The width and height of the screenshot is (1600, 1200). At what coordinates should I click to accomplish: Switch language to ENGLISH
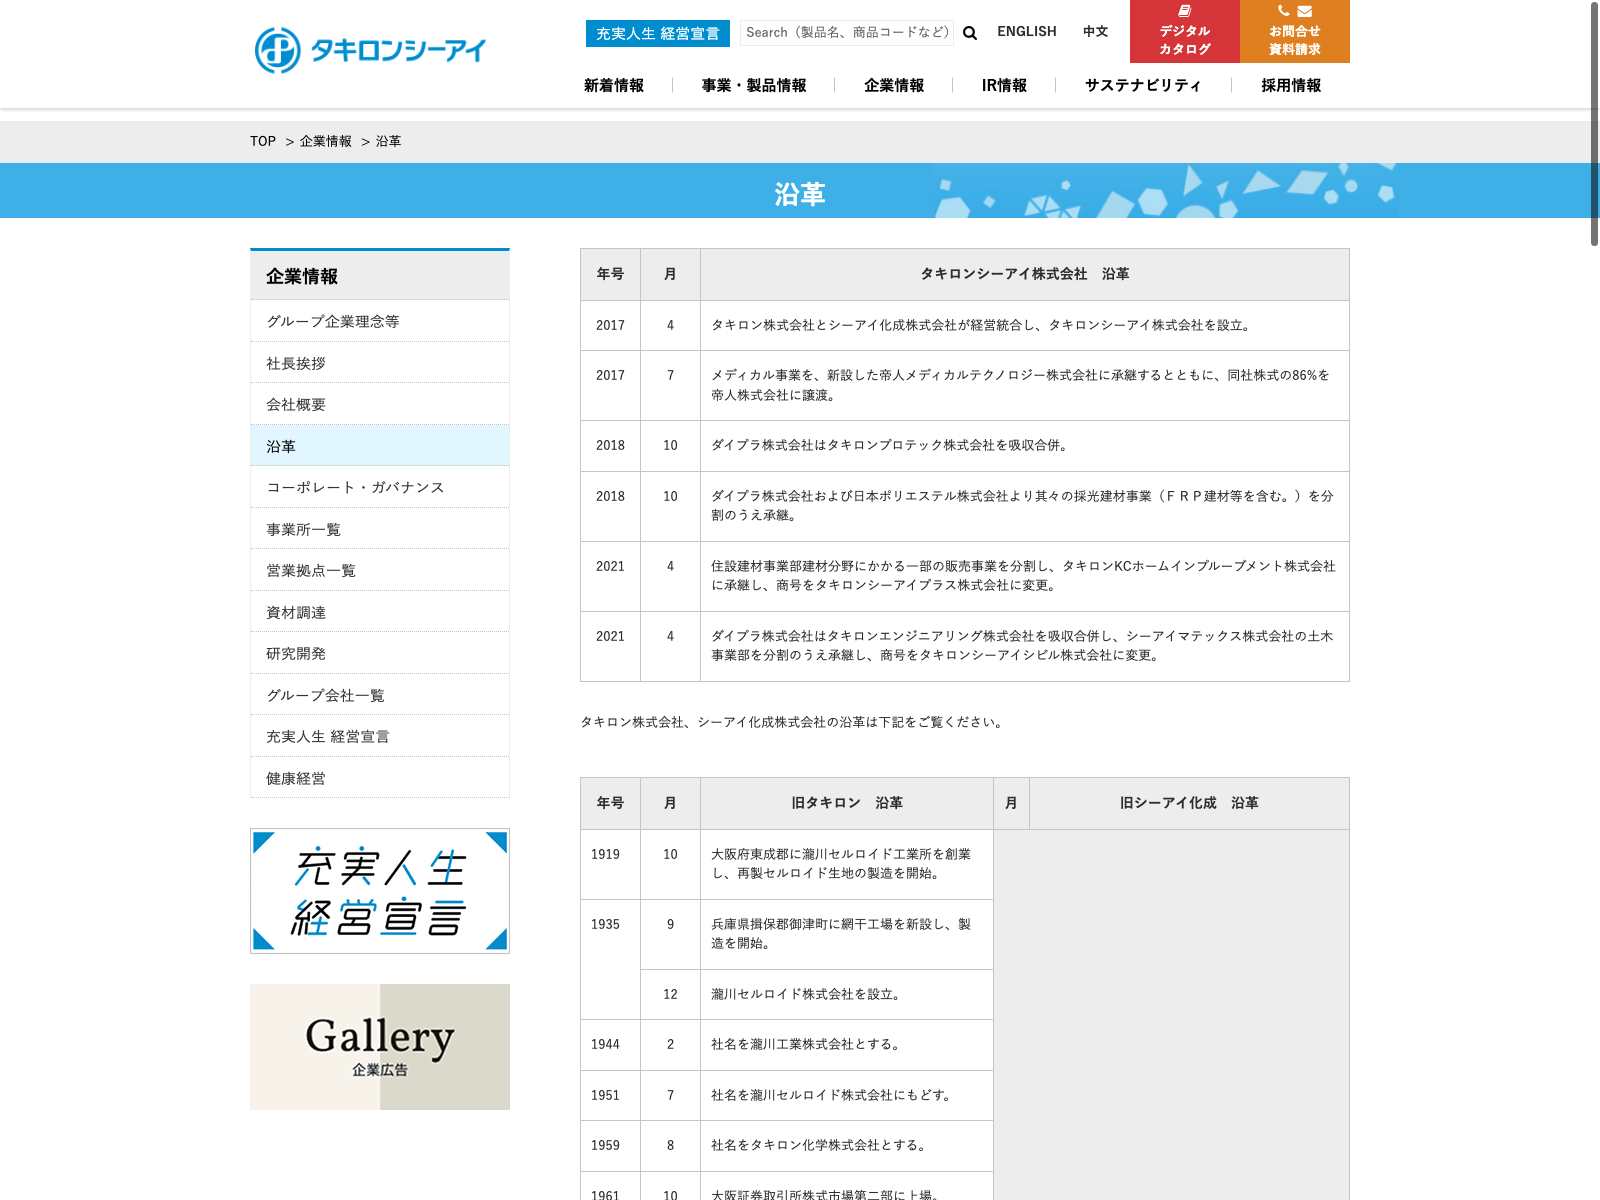pos(1027,32)
